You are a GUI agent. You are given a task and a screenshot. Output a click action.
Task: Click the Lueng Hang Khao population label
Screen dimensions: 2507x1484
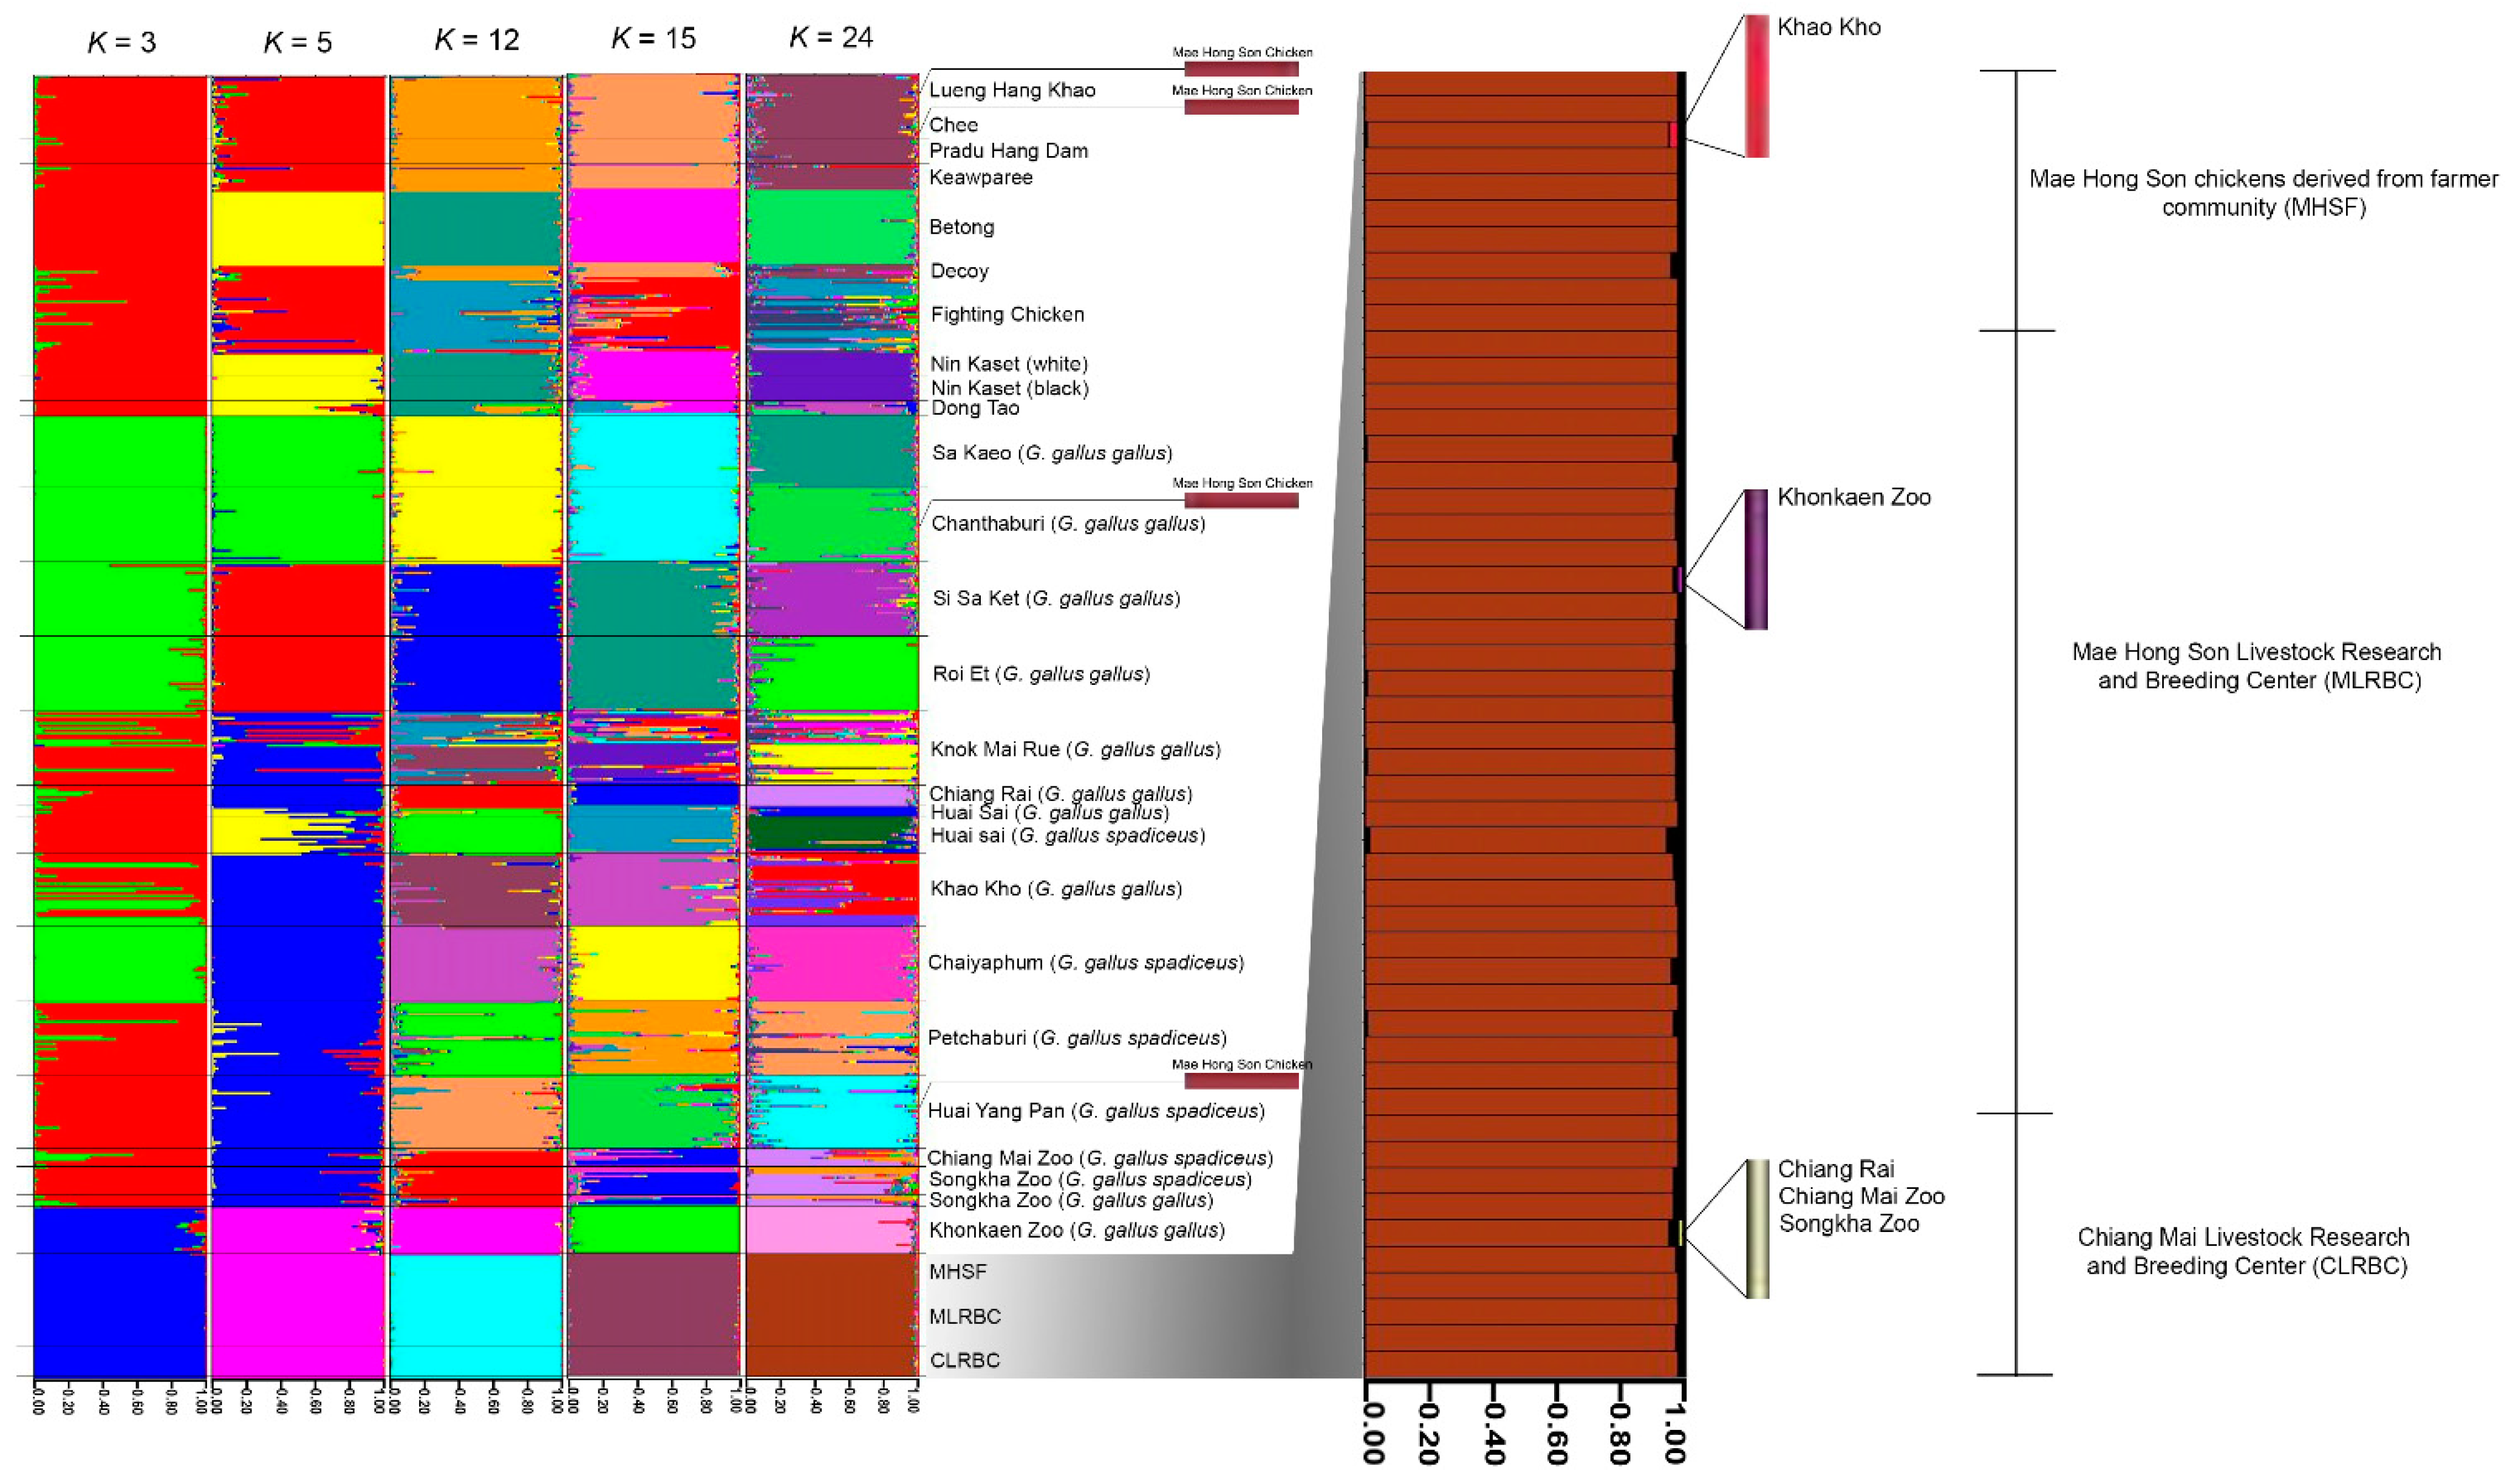[x=1012, y=90]
